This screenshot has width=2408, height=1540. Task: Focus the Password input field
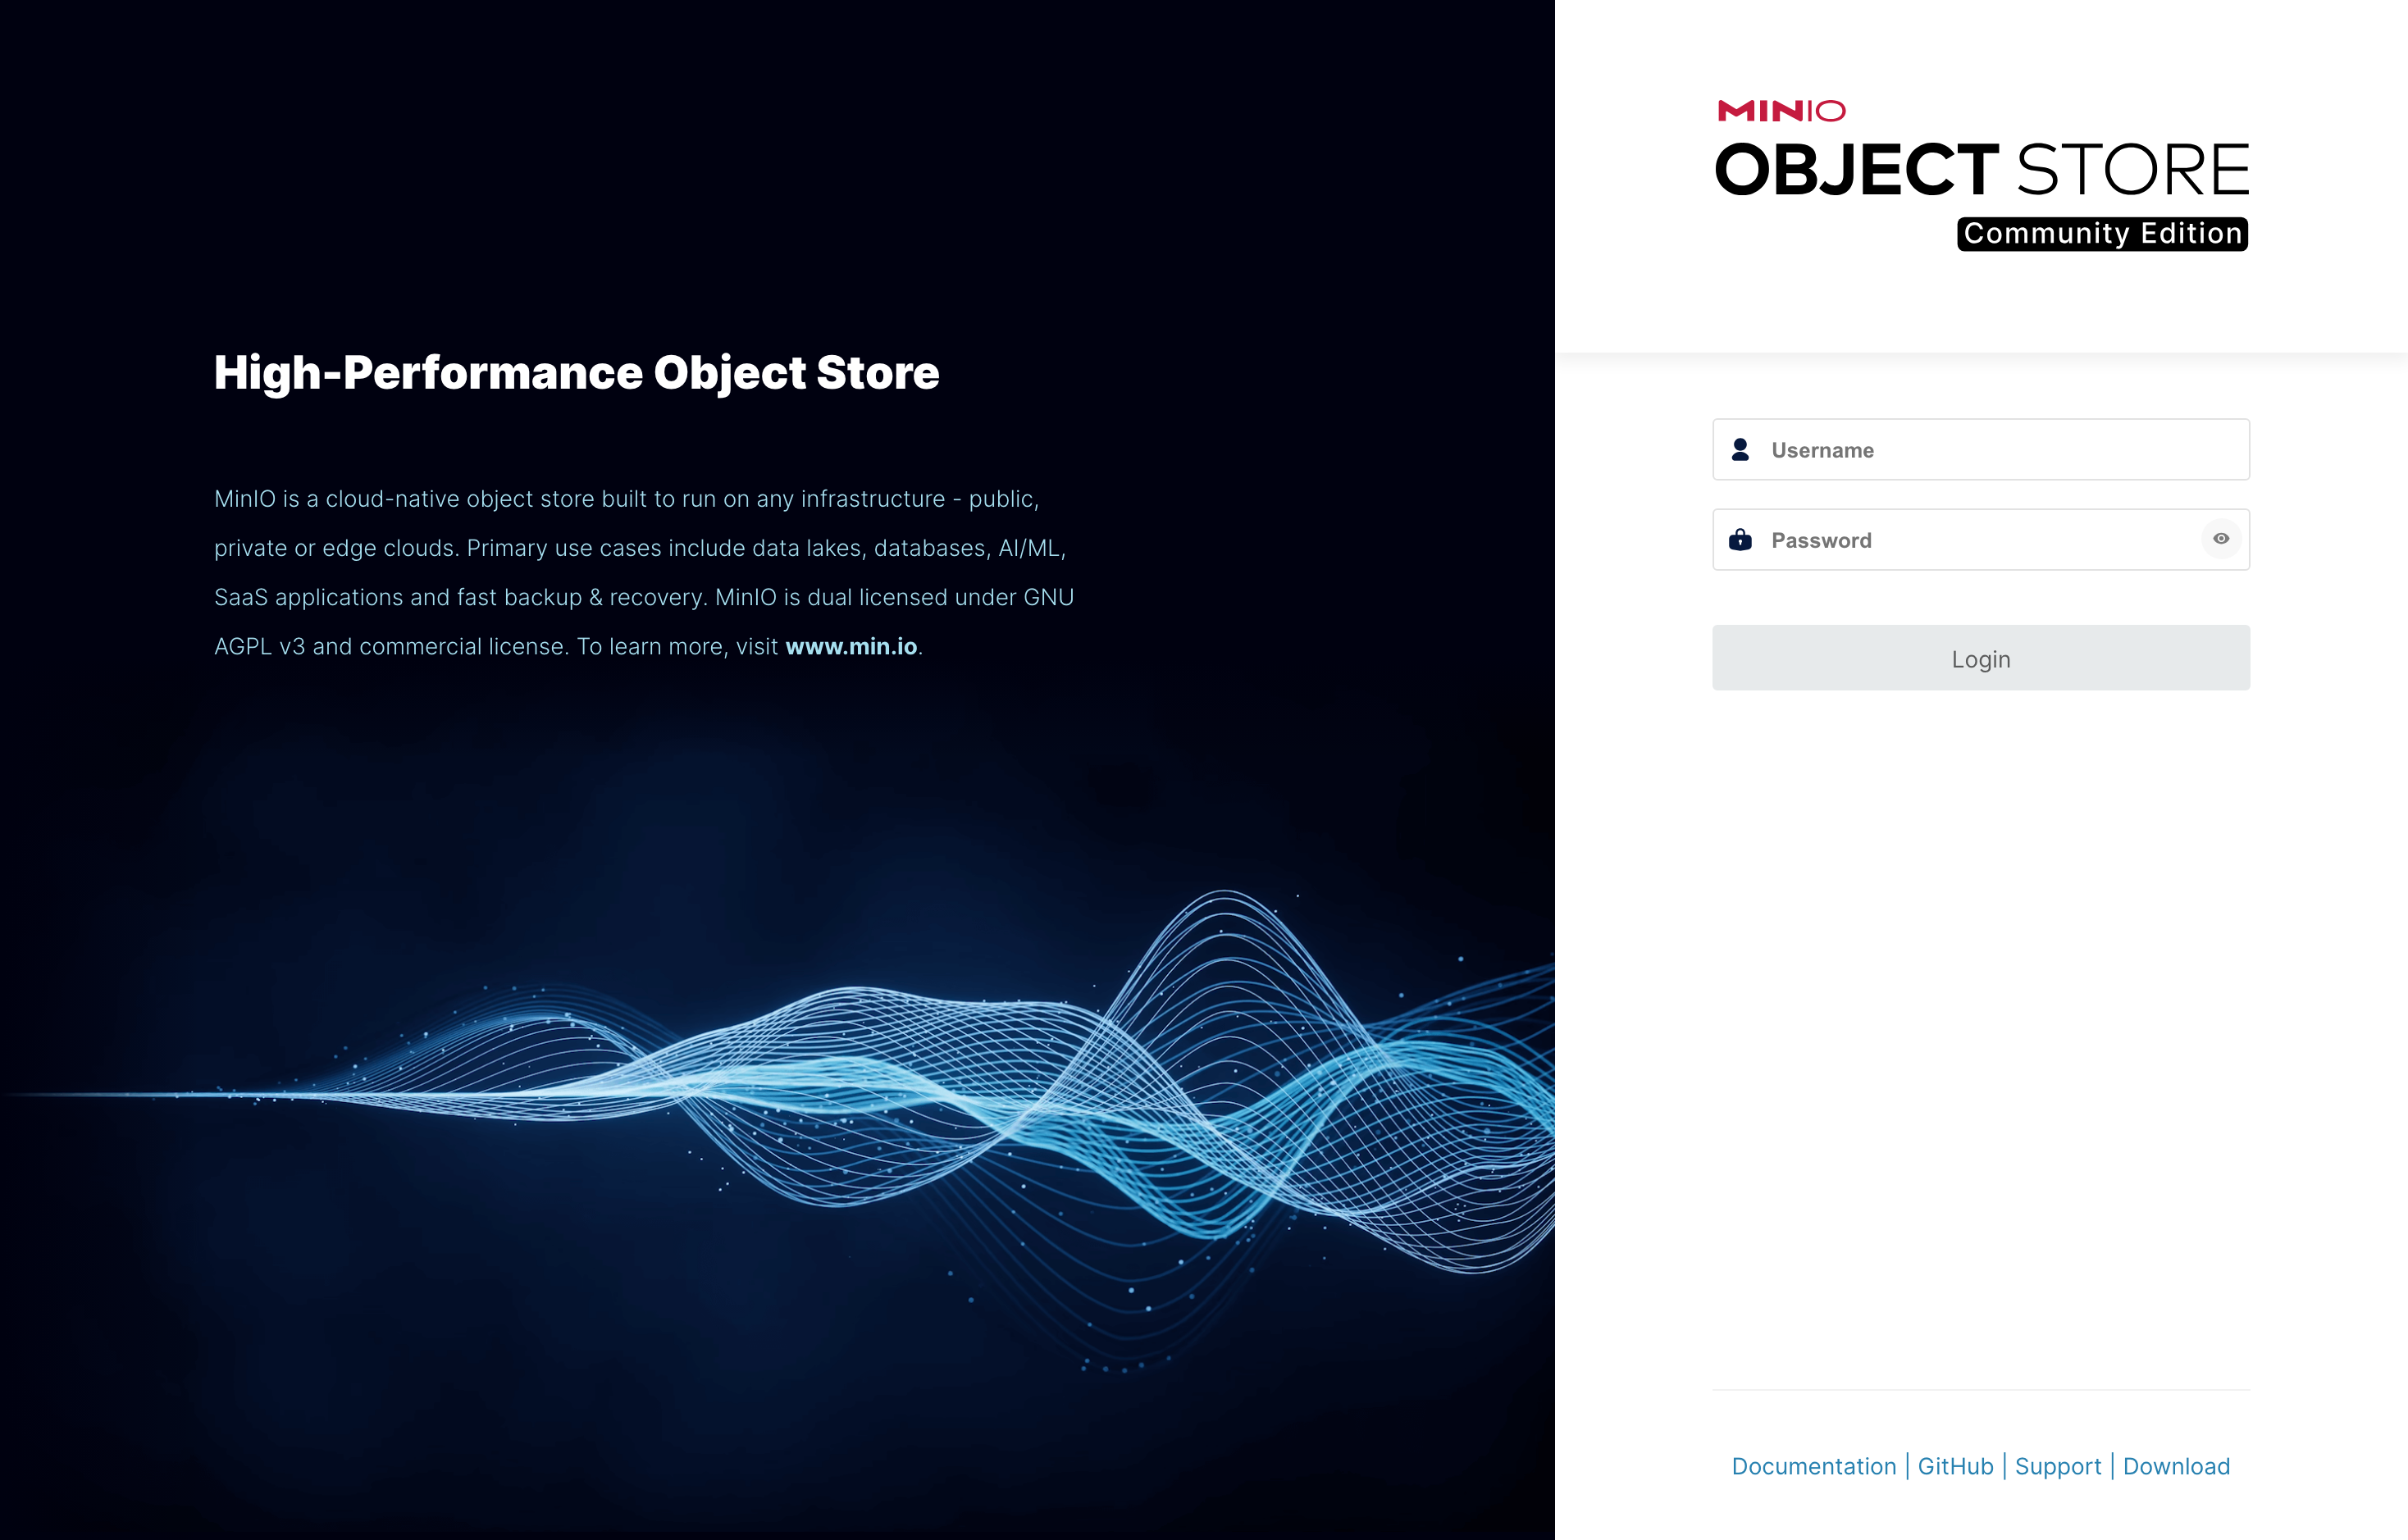1981,540
